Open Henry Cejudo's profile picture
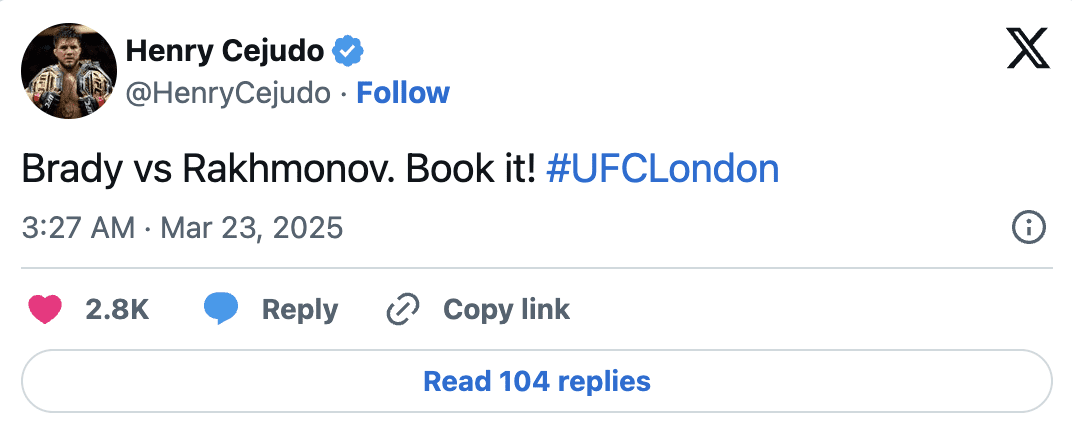 click(x=69, y=70)
